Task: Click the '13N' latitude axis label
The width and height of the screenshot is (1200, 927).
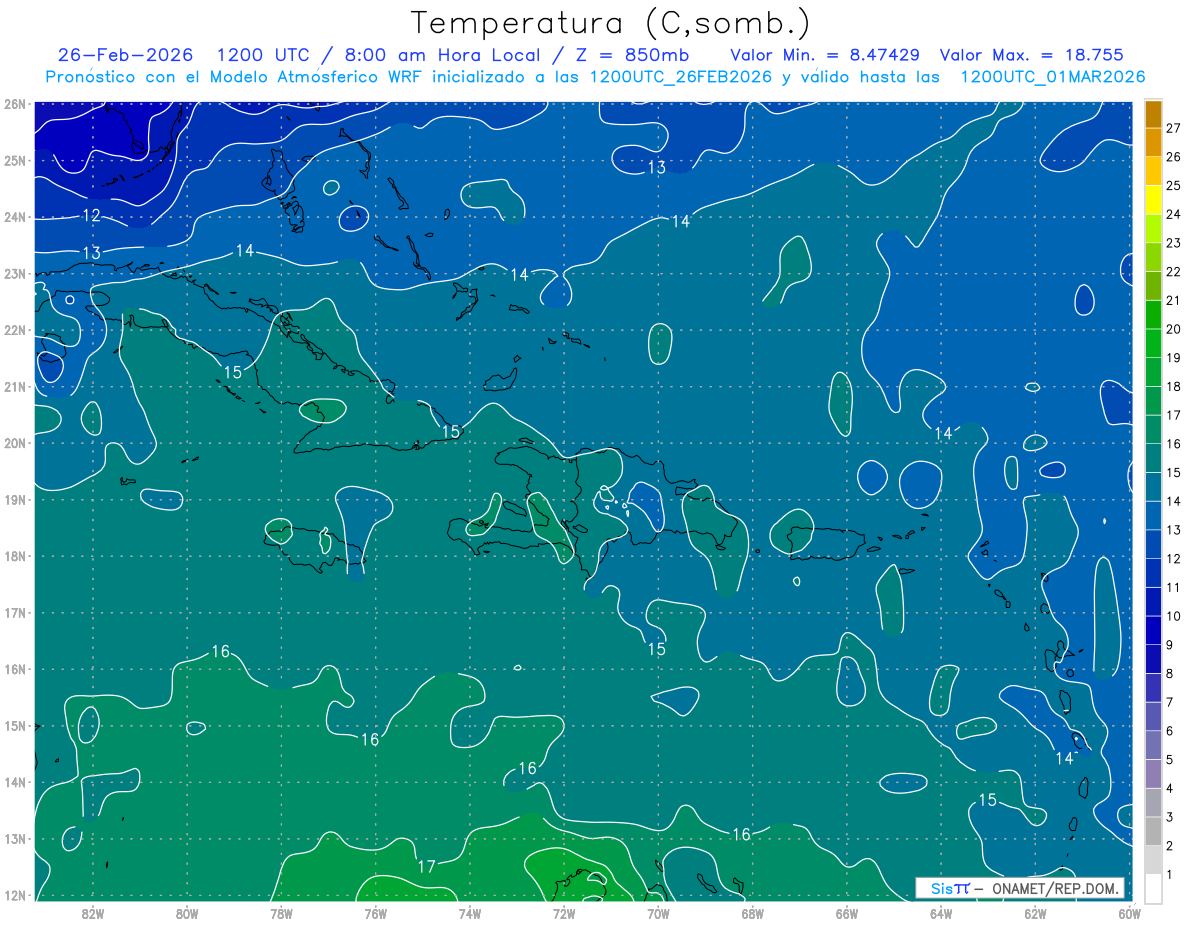Action: tap(15, 838)
